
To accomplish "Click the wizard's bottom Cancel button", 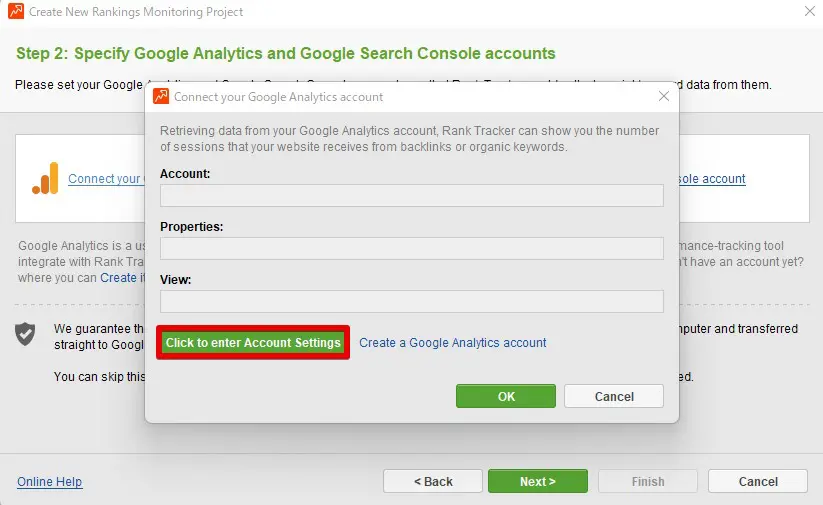I will click(x=757, y=482).
